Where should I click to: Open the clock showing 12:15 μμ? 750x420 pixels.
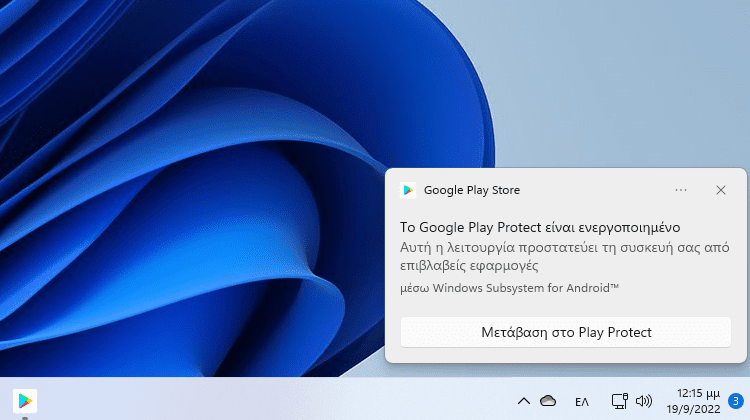tap(698, 394)
